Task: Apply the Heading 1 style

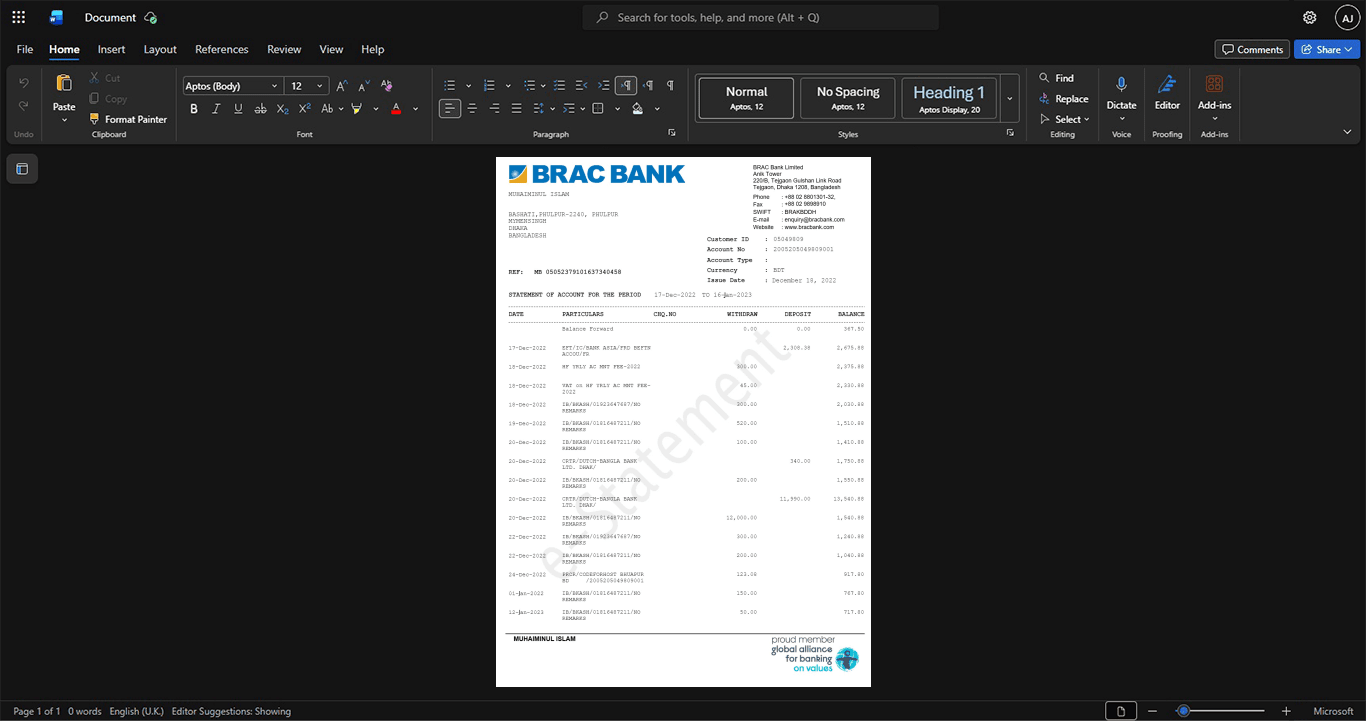Action: 949,98
